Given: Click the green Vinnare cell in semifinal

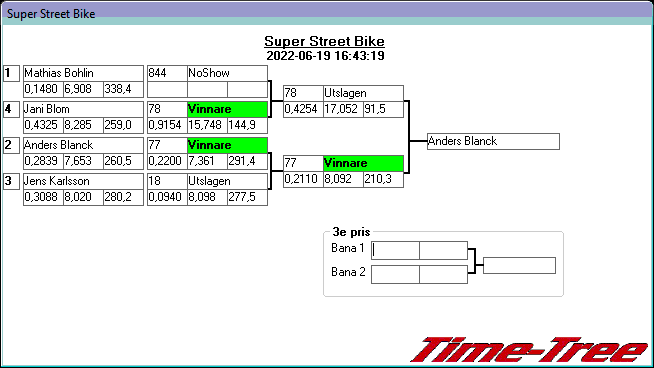Looking at the screenshot, I should click(363, 163).
